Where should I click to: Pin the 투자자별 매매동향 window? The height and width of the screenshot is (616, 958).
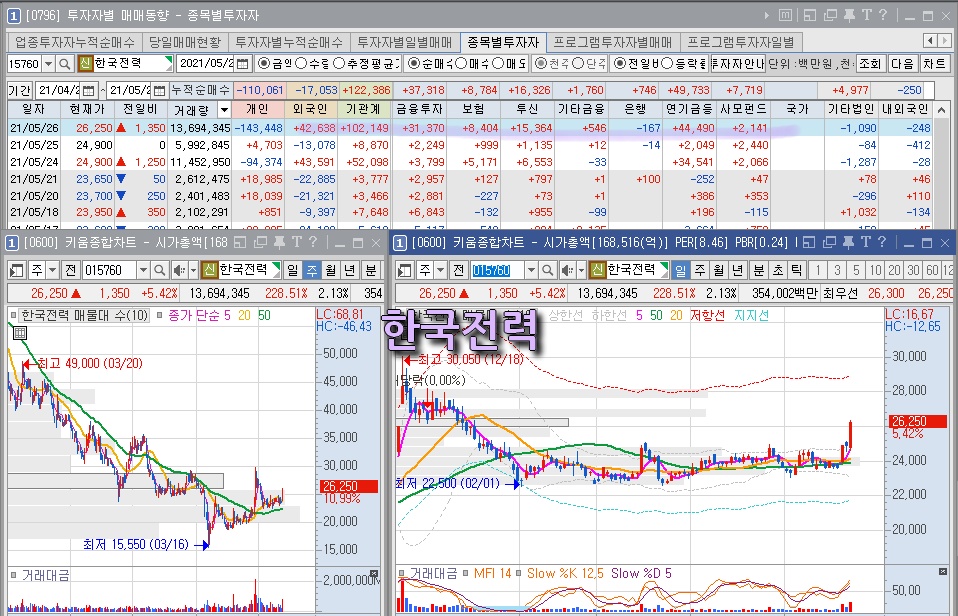coord(849,16)
